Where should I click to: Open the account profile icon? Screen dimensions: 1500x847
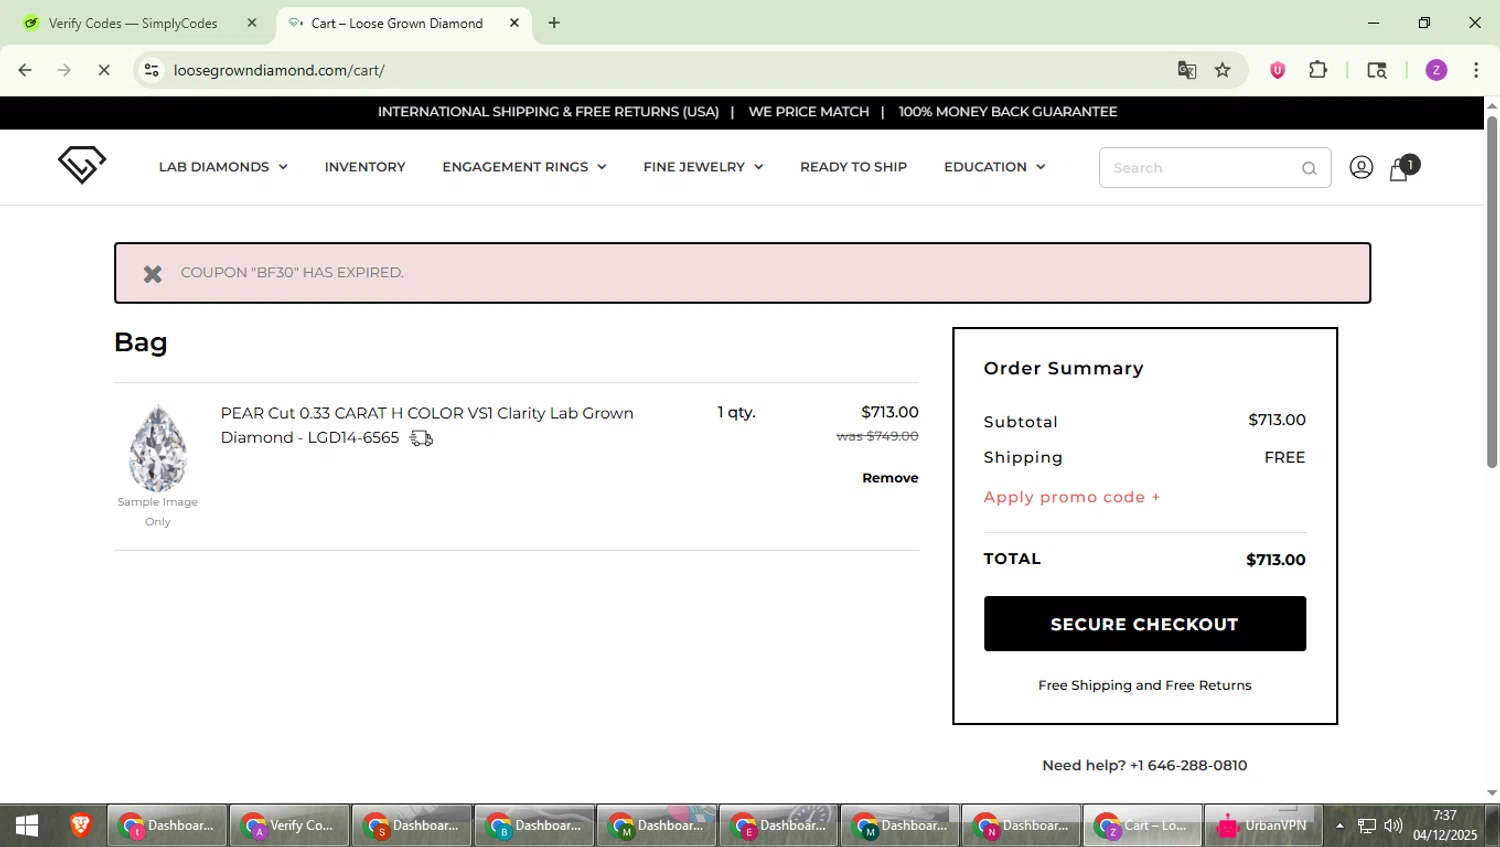1361,167
